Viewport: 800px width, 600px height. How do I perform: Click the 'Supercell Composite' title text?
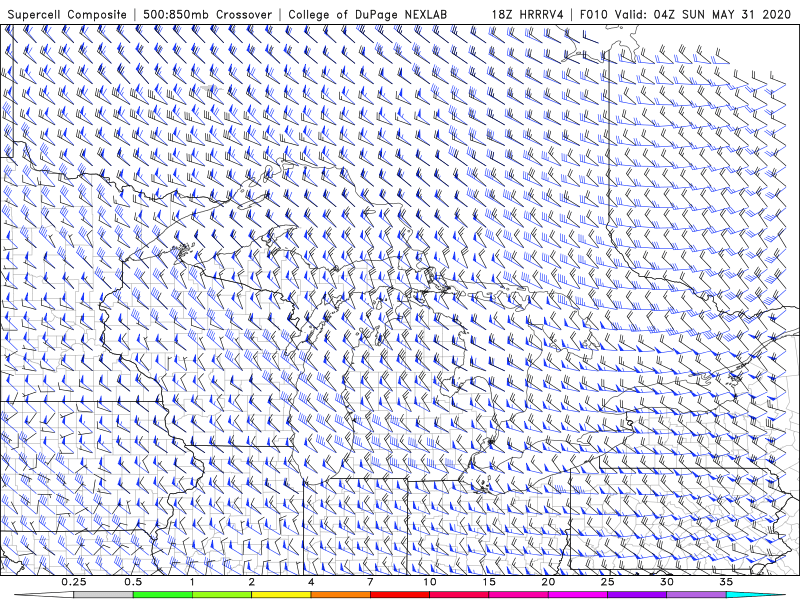click(67, 14)
